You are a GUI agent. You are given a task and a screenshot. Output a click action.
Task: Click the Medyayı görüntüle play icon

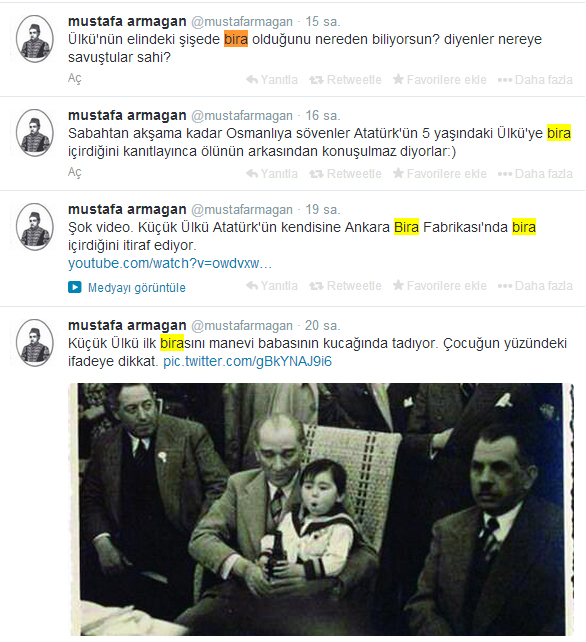pos(75,287)
